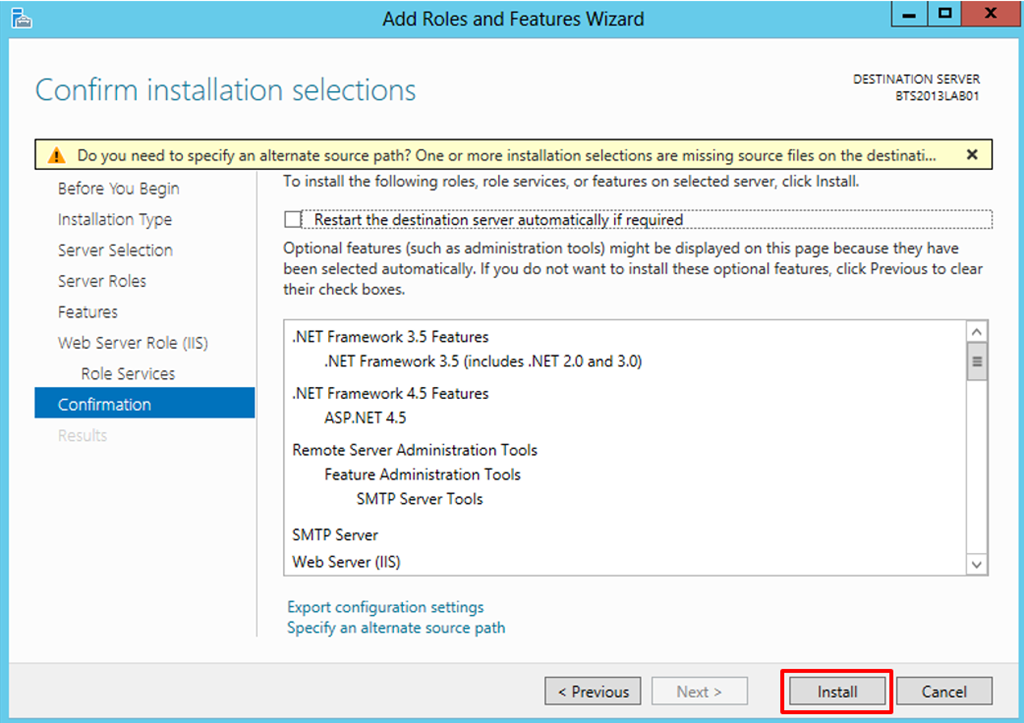Dismiss the alternate source path warning
Screen dimensions: 1024x723
coord(972,155)
